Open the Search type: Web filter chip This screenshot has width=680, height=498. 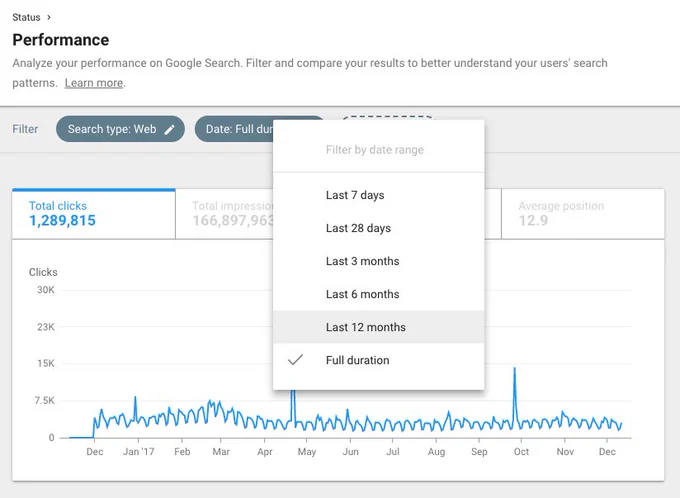[x=120, y=129]
